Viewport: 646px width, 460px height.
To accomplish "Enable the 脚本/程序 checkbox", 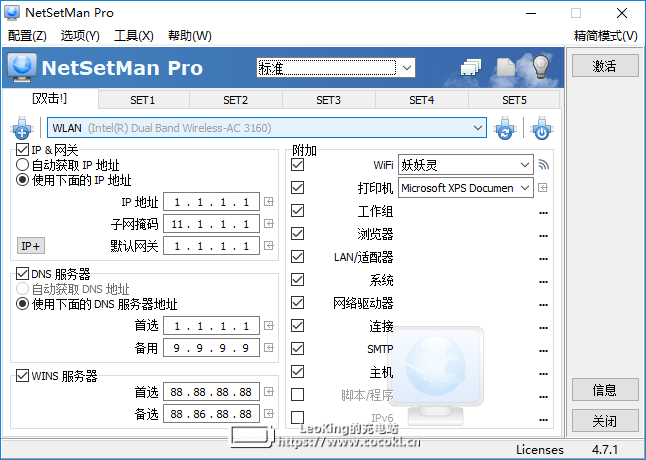I will pyautogui.click(x=297, y=395).
